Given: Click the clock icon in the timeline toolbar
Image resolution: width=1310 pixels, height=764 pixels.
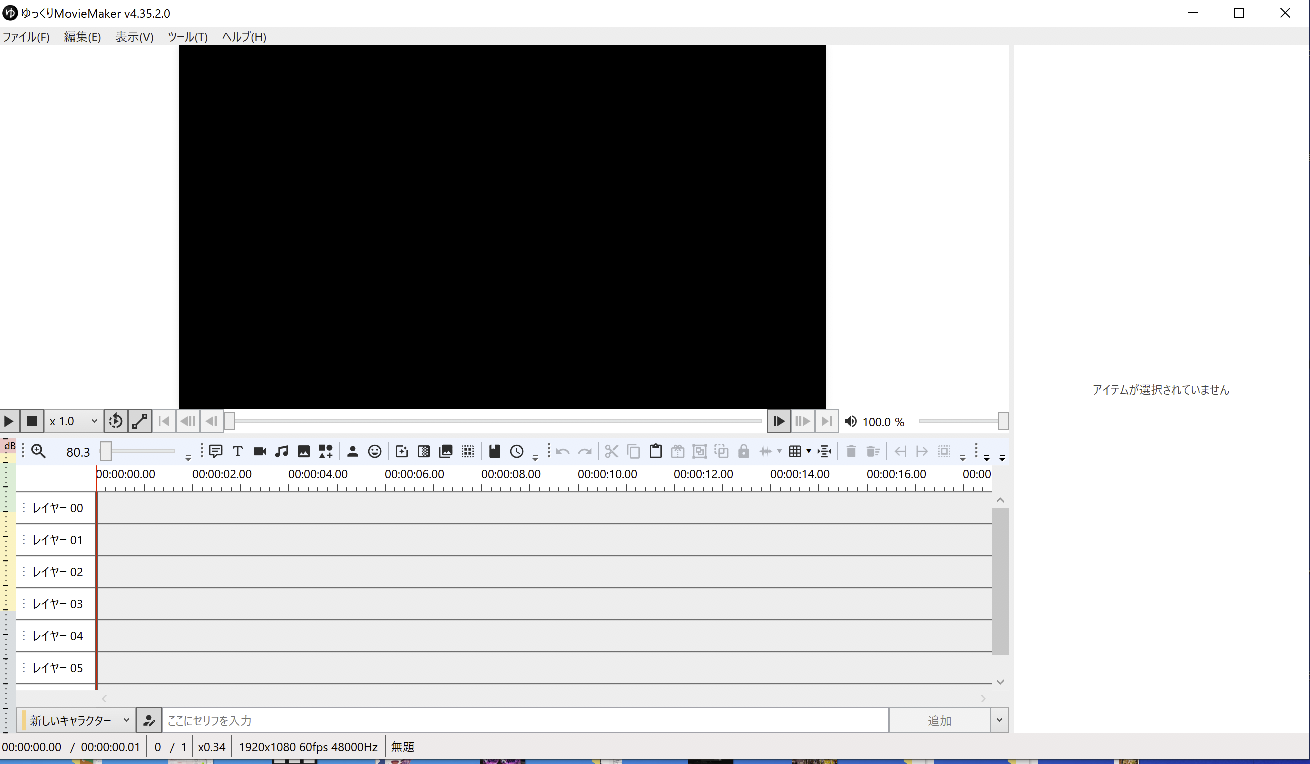Looking at the screenshot, I should [517, 451].
